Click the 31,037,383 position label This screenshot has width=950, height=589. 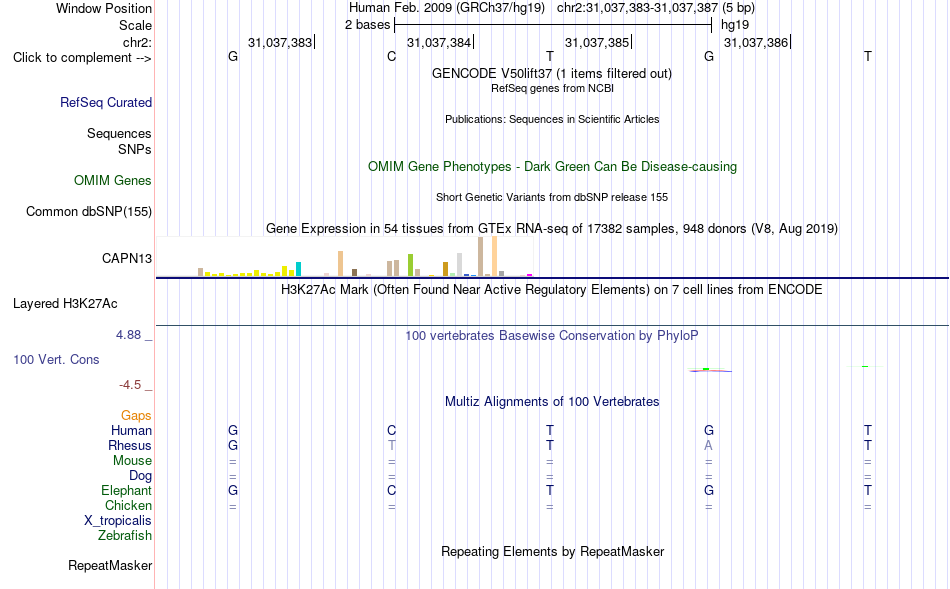point(280,42)
